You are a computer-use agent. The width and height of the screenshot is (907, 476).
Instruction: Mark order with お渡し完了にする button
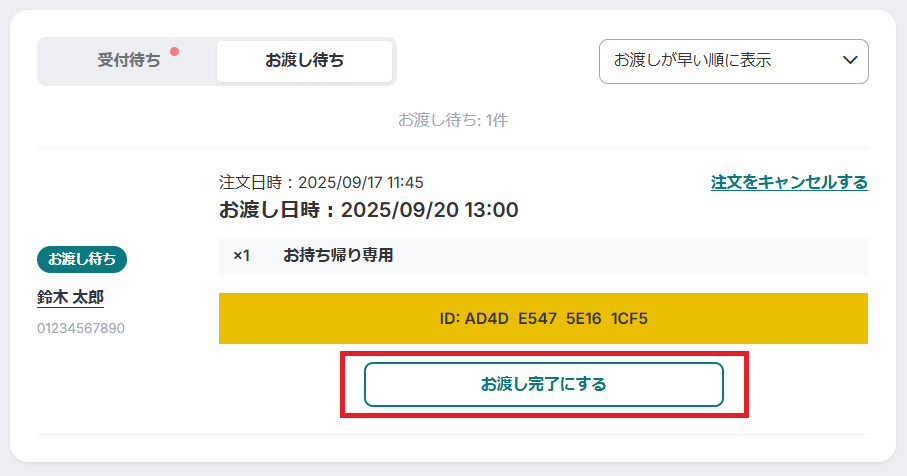coord(544,384)
